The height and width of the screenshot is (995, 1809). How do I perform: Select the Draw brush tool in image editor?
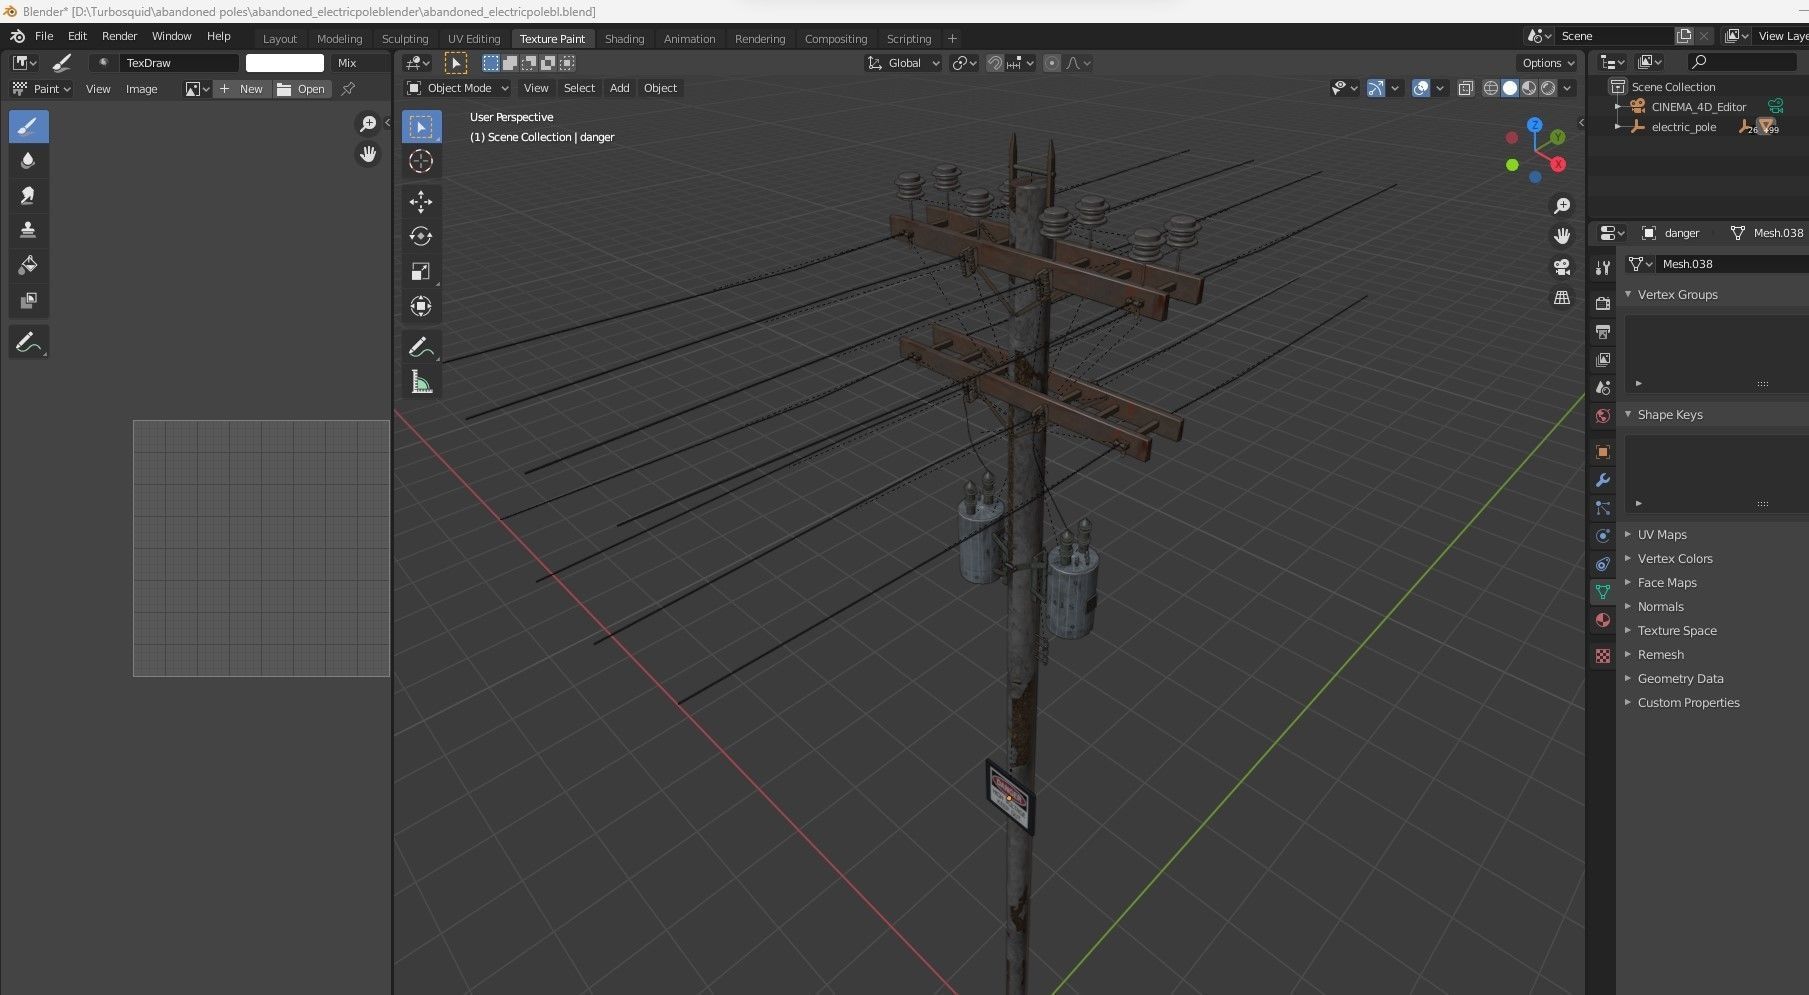[x=28, y=126]
